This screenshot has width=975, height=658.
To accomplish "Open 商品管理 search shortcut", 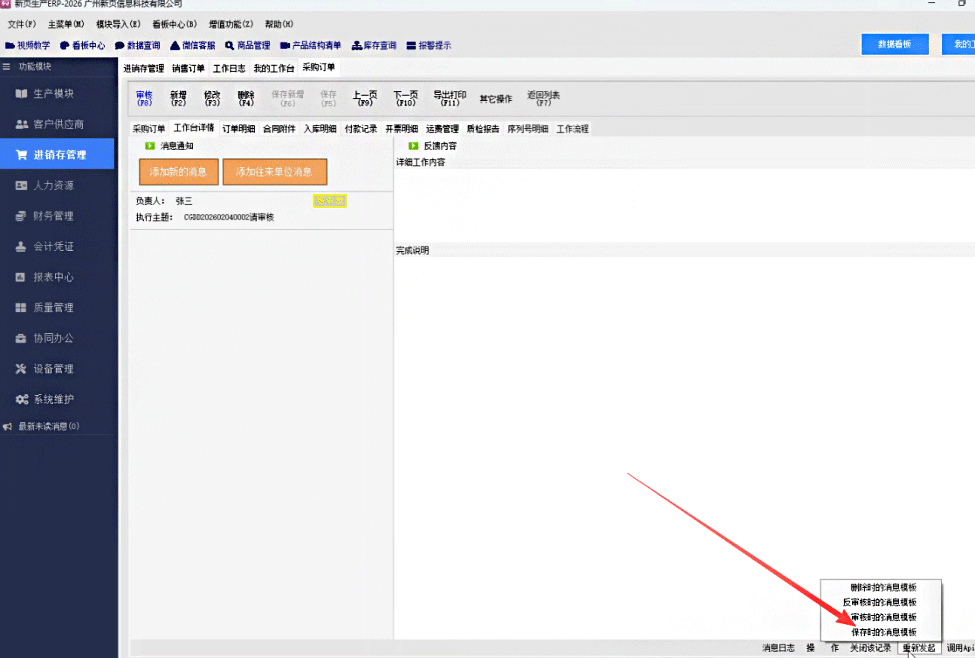I will (x=247, y=45).
